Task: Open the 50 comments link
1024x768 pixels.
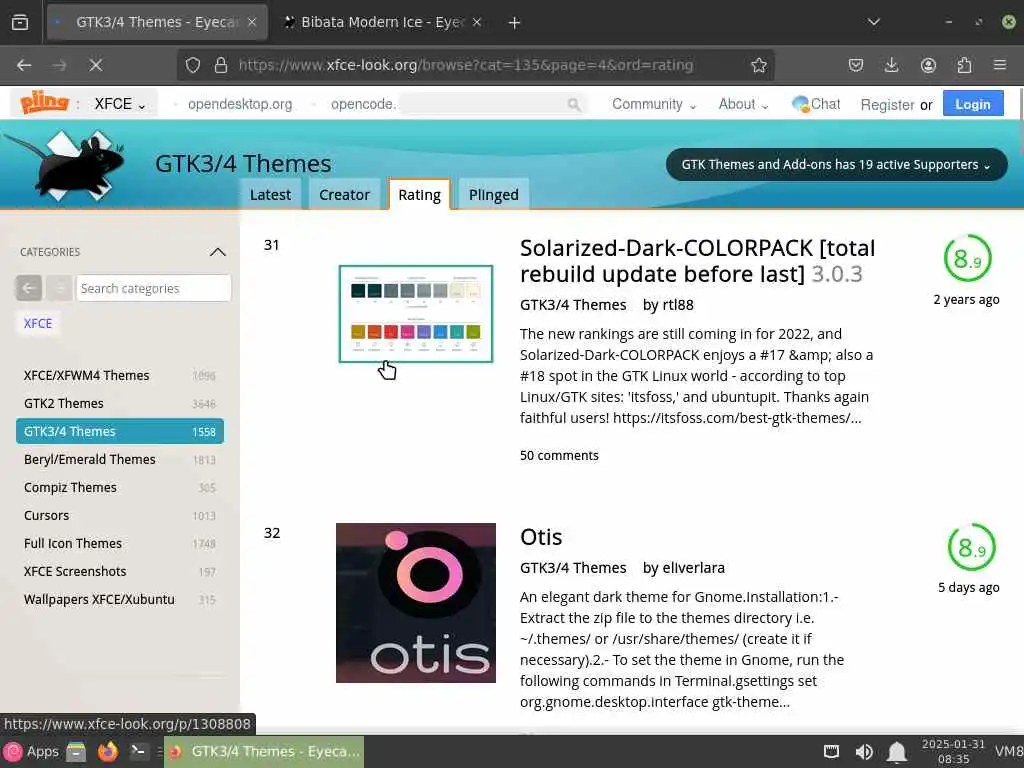Action: [559, 456]
